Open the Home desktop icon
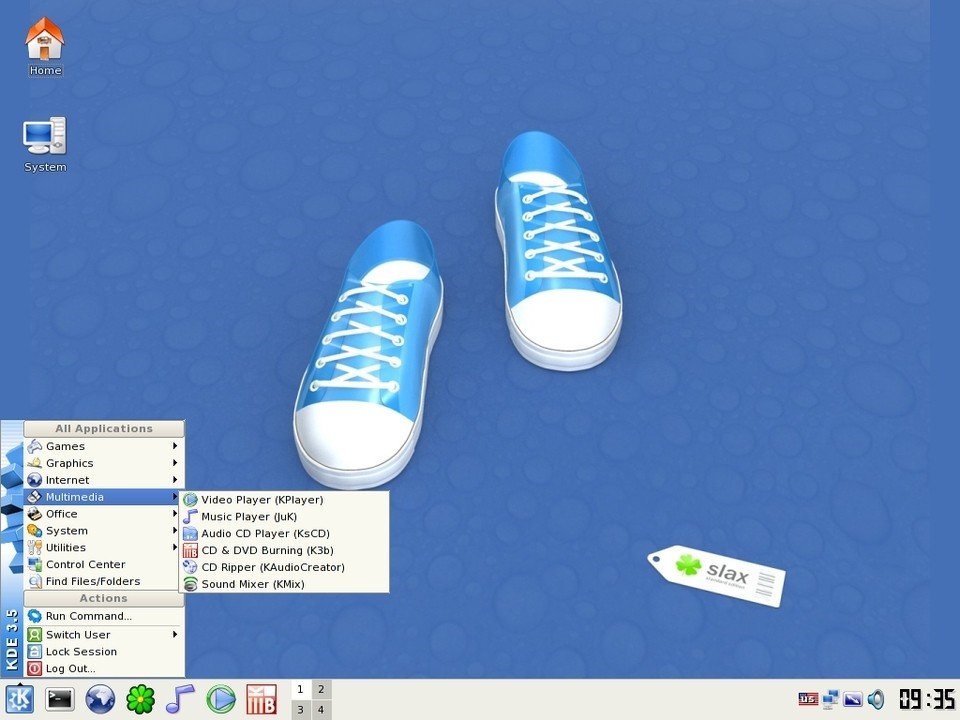The image size is (960, 720). click(45, 43)
